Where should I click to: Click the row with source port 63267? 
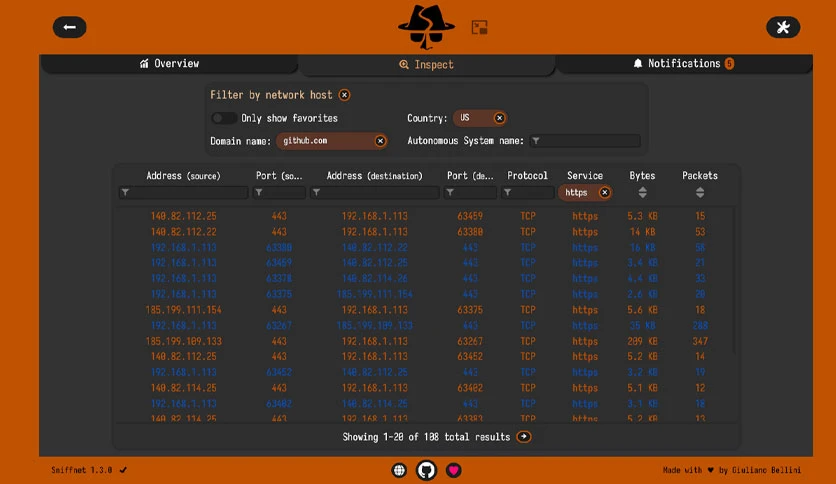427,325
